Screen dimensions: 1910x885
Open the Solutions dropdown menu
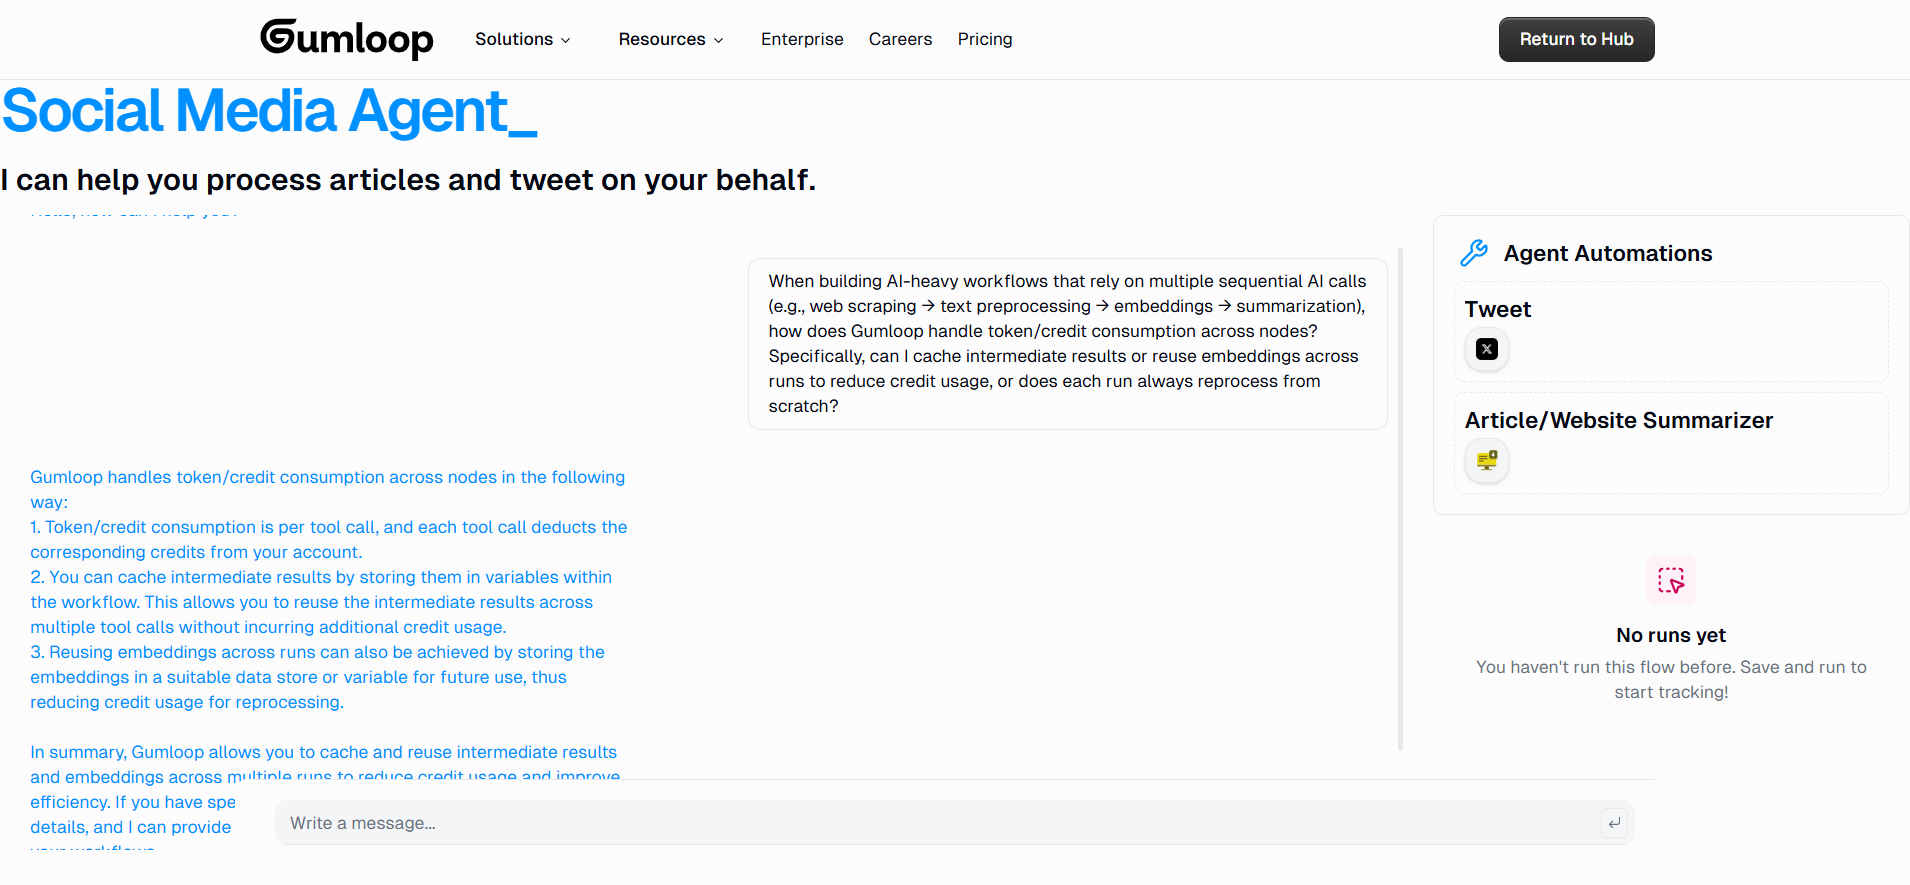(x=523, y=39)
